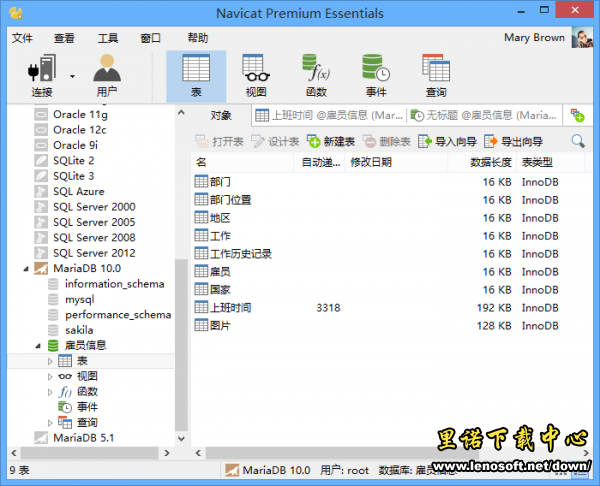Open the 用户 user manager
This screenshot has height=486, width=600.
click(x=107, y=75)
